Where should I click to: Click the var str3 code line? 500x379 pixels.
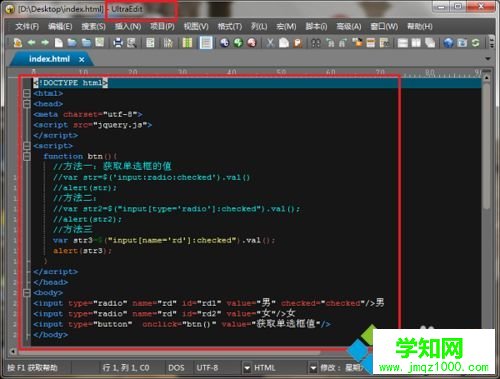click(164, 240)
